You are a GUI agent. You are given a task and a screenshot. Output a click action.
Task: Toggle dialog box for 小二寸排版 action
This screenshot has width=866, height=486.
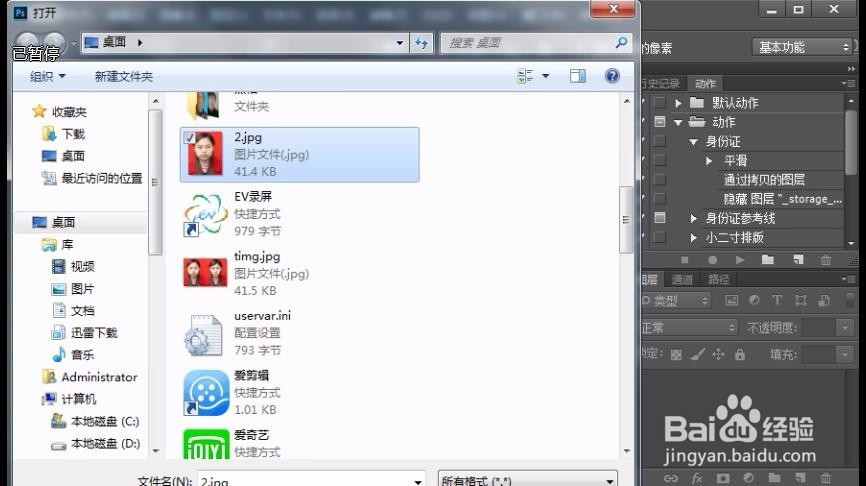[659, 237]
